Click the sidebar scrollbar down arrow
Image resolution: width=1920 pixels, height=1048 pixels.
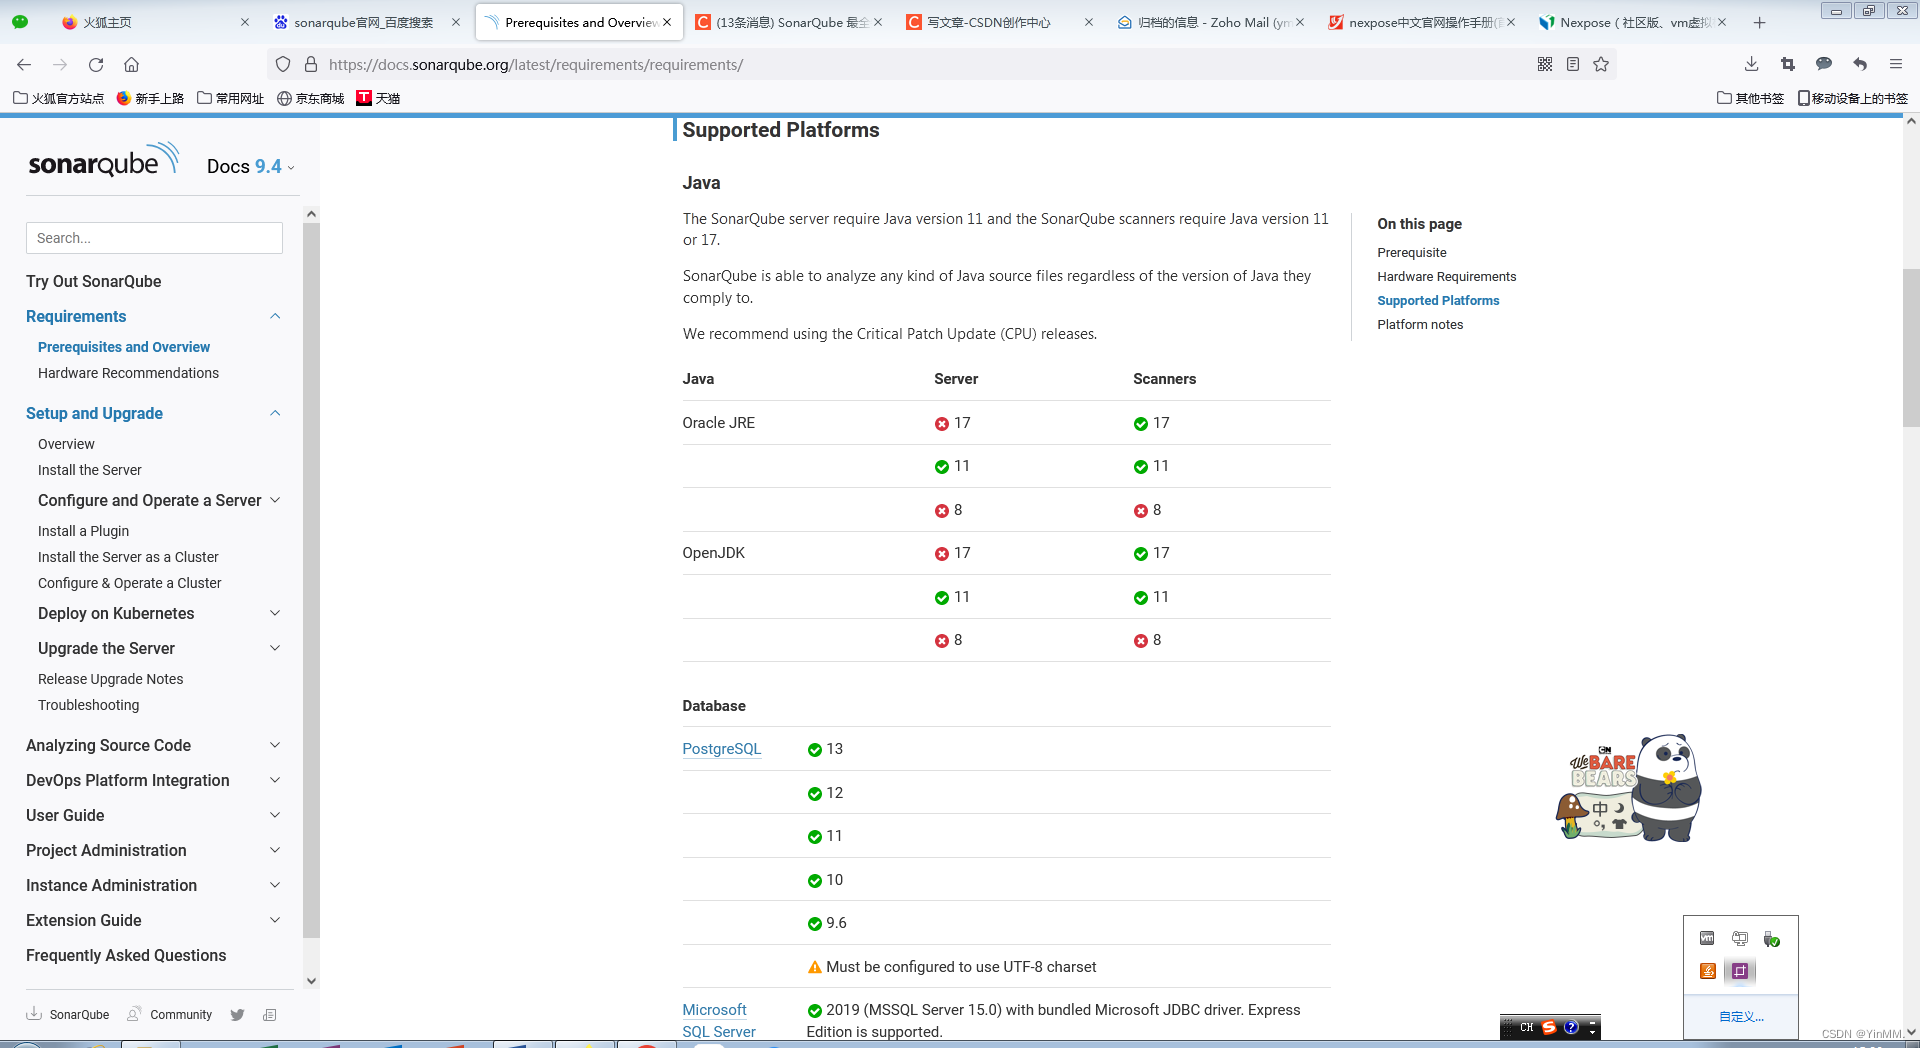(311, 981)
